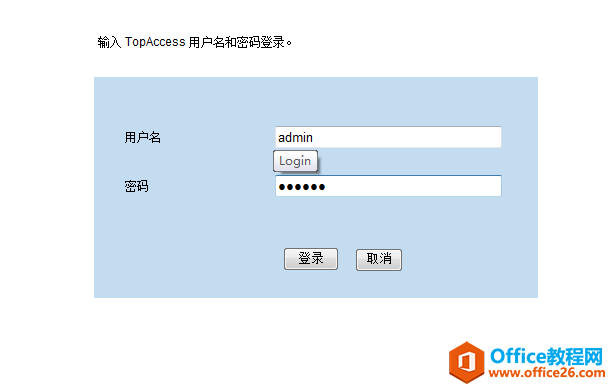Click the 密码 field label

136,186
